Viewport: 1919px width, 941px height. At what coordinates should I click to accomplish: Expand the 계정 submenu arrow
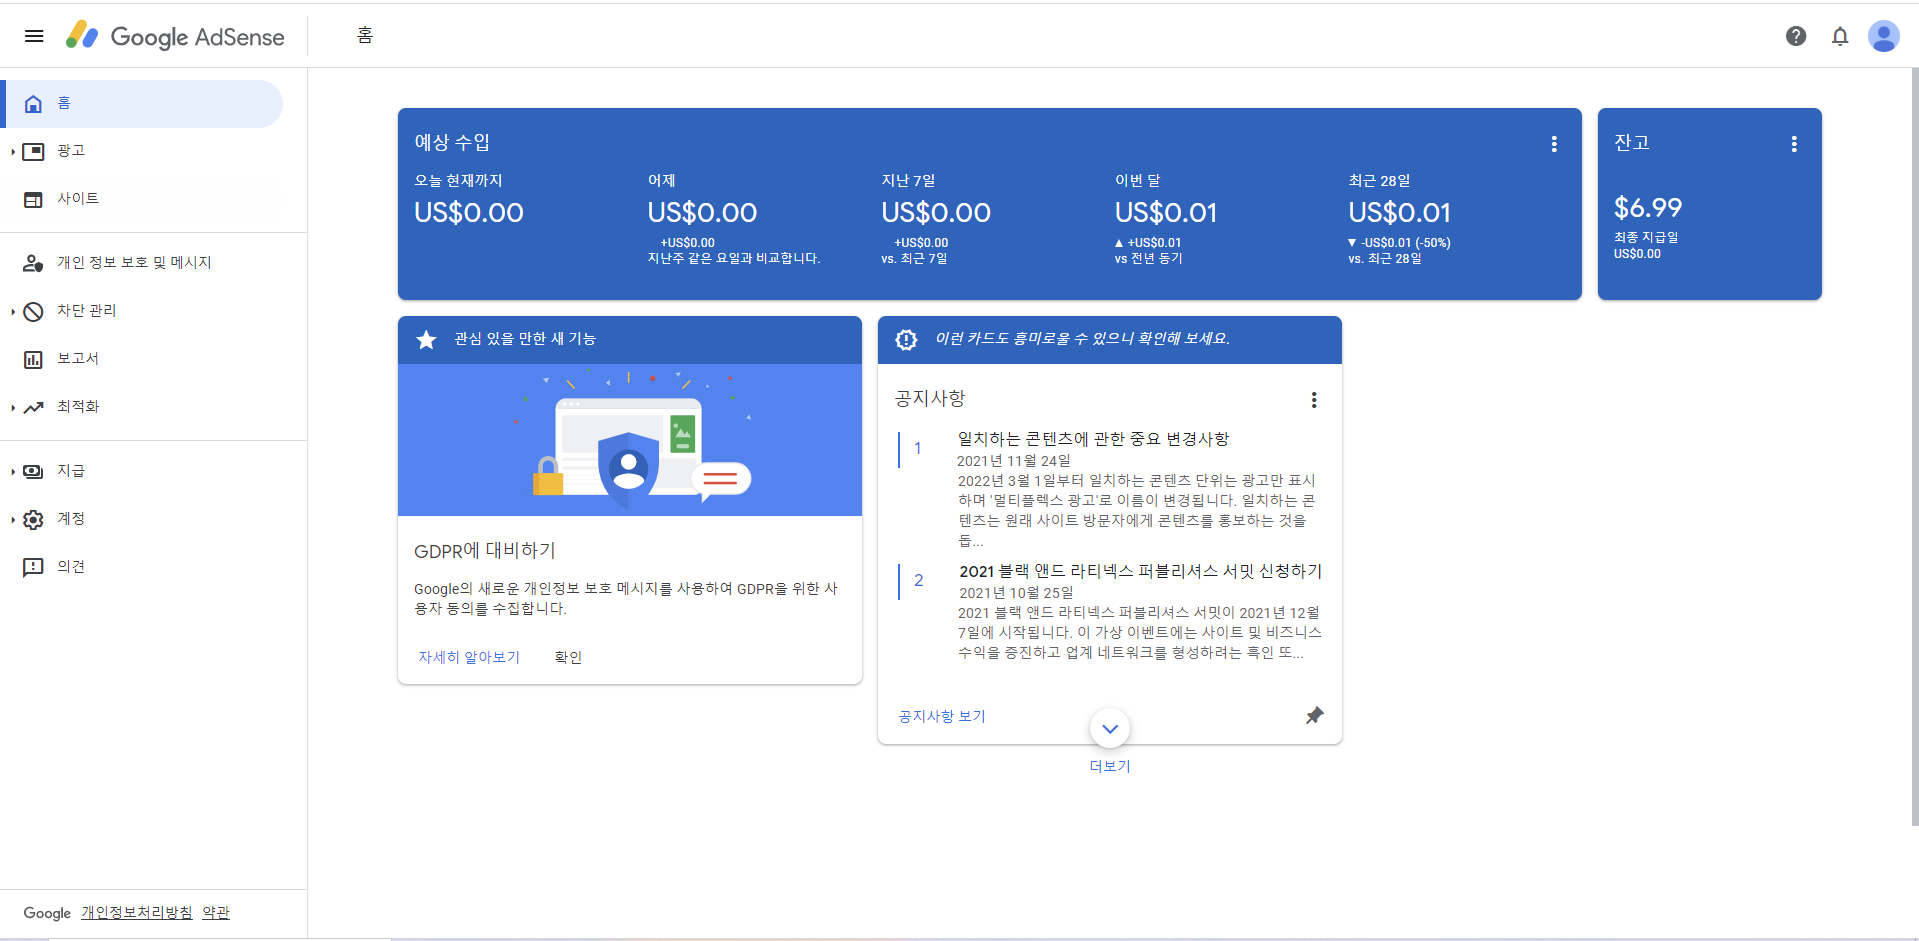tap(13, 520)
